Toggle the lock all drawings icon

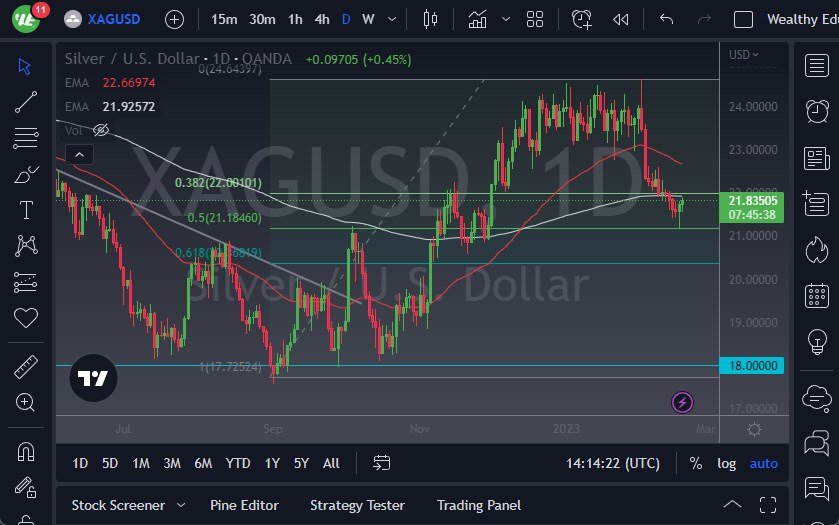[25, 519]
